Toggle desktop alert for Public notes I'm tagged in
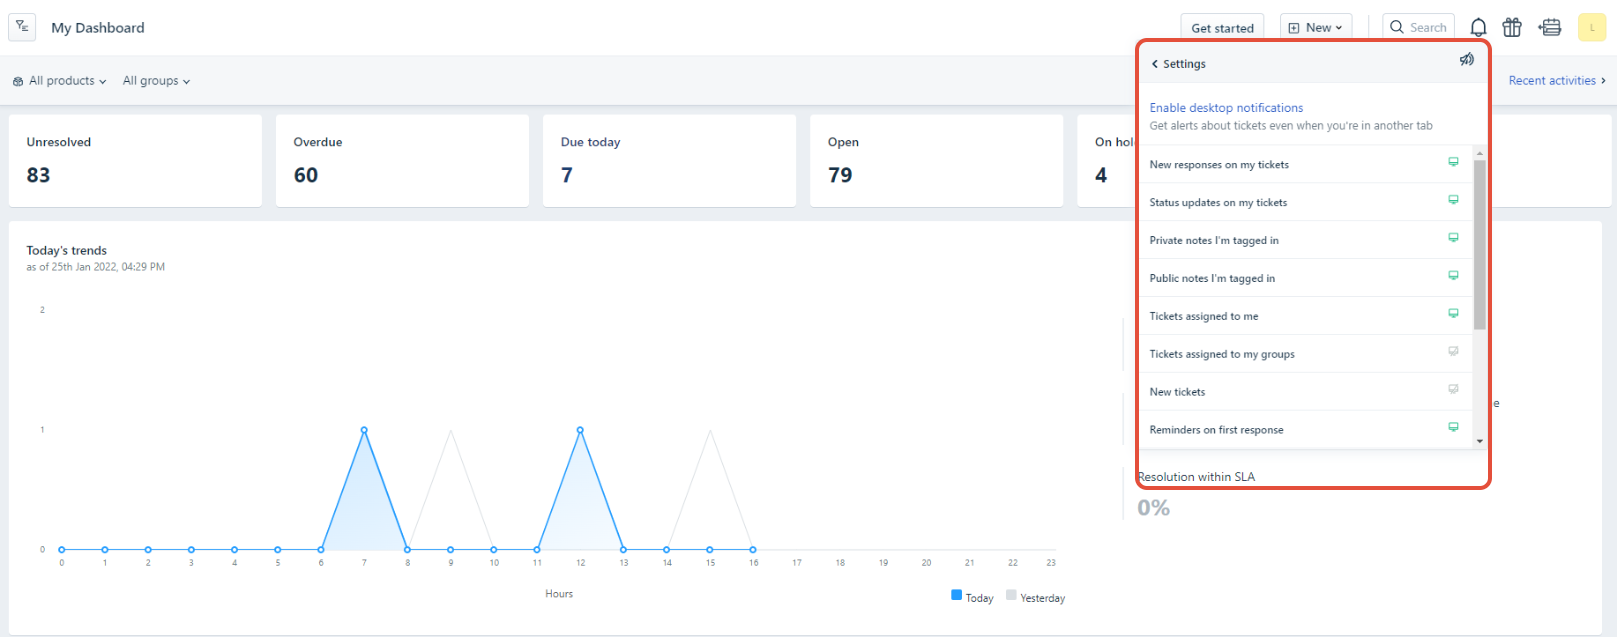The image size is (1617, 637). point(1453,276)
